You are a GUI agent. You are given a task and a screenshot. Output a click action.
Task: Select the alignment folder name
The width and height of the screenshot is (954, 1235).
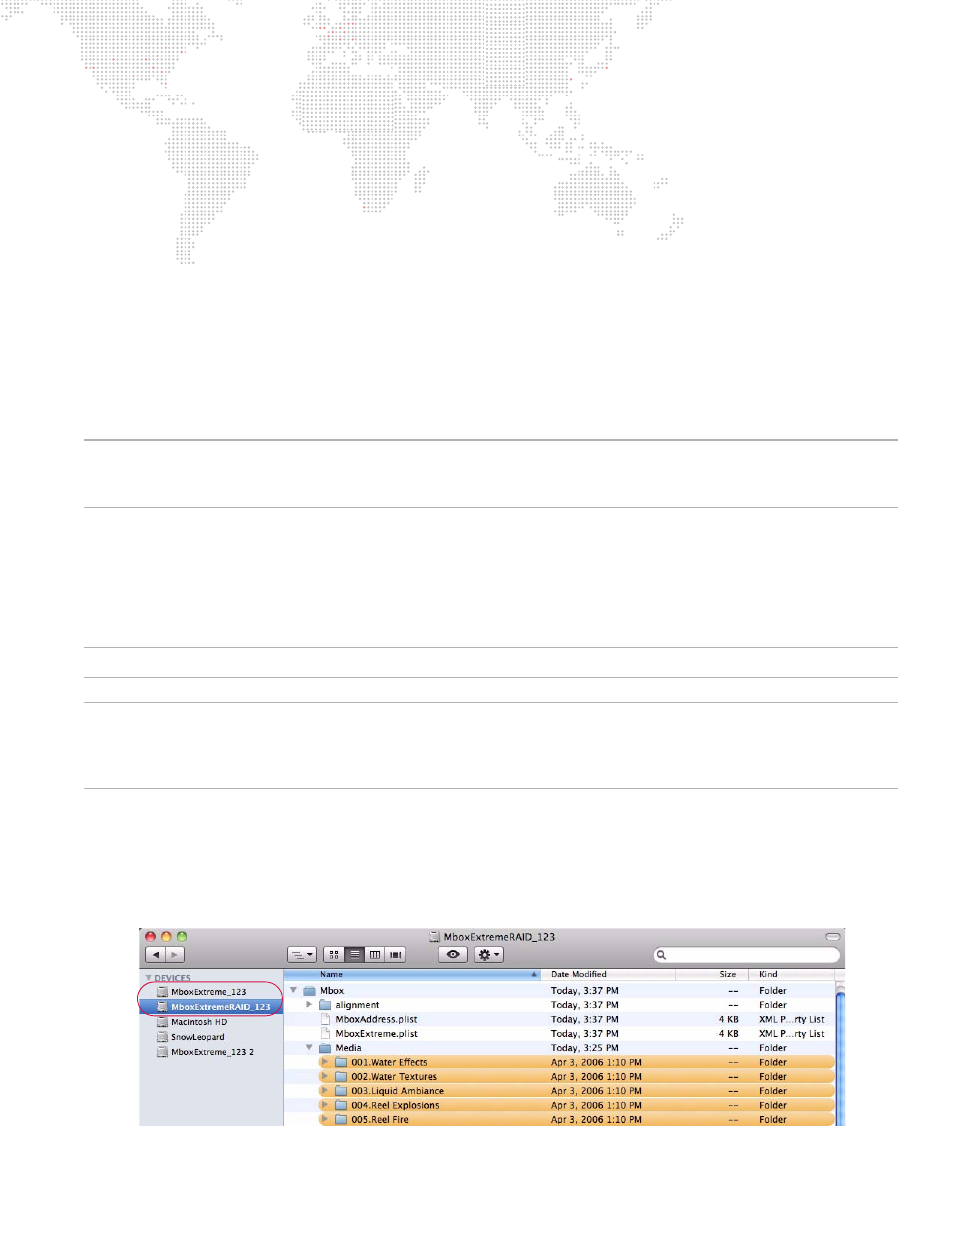tap(357, 1005)
